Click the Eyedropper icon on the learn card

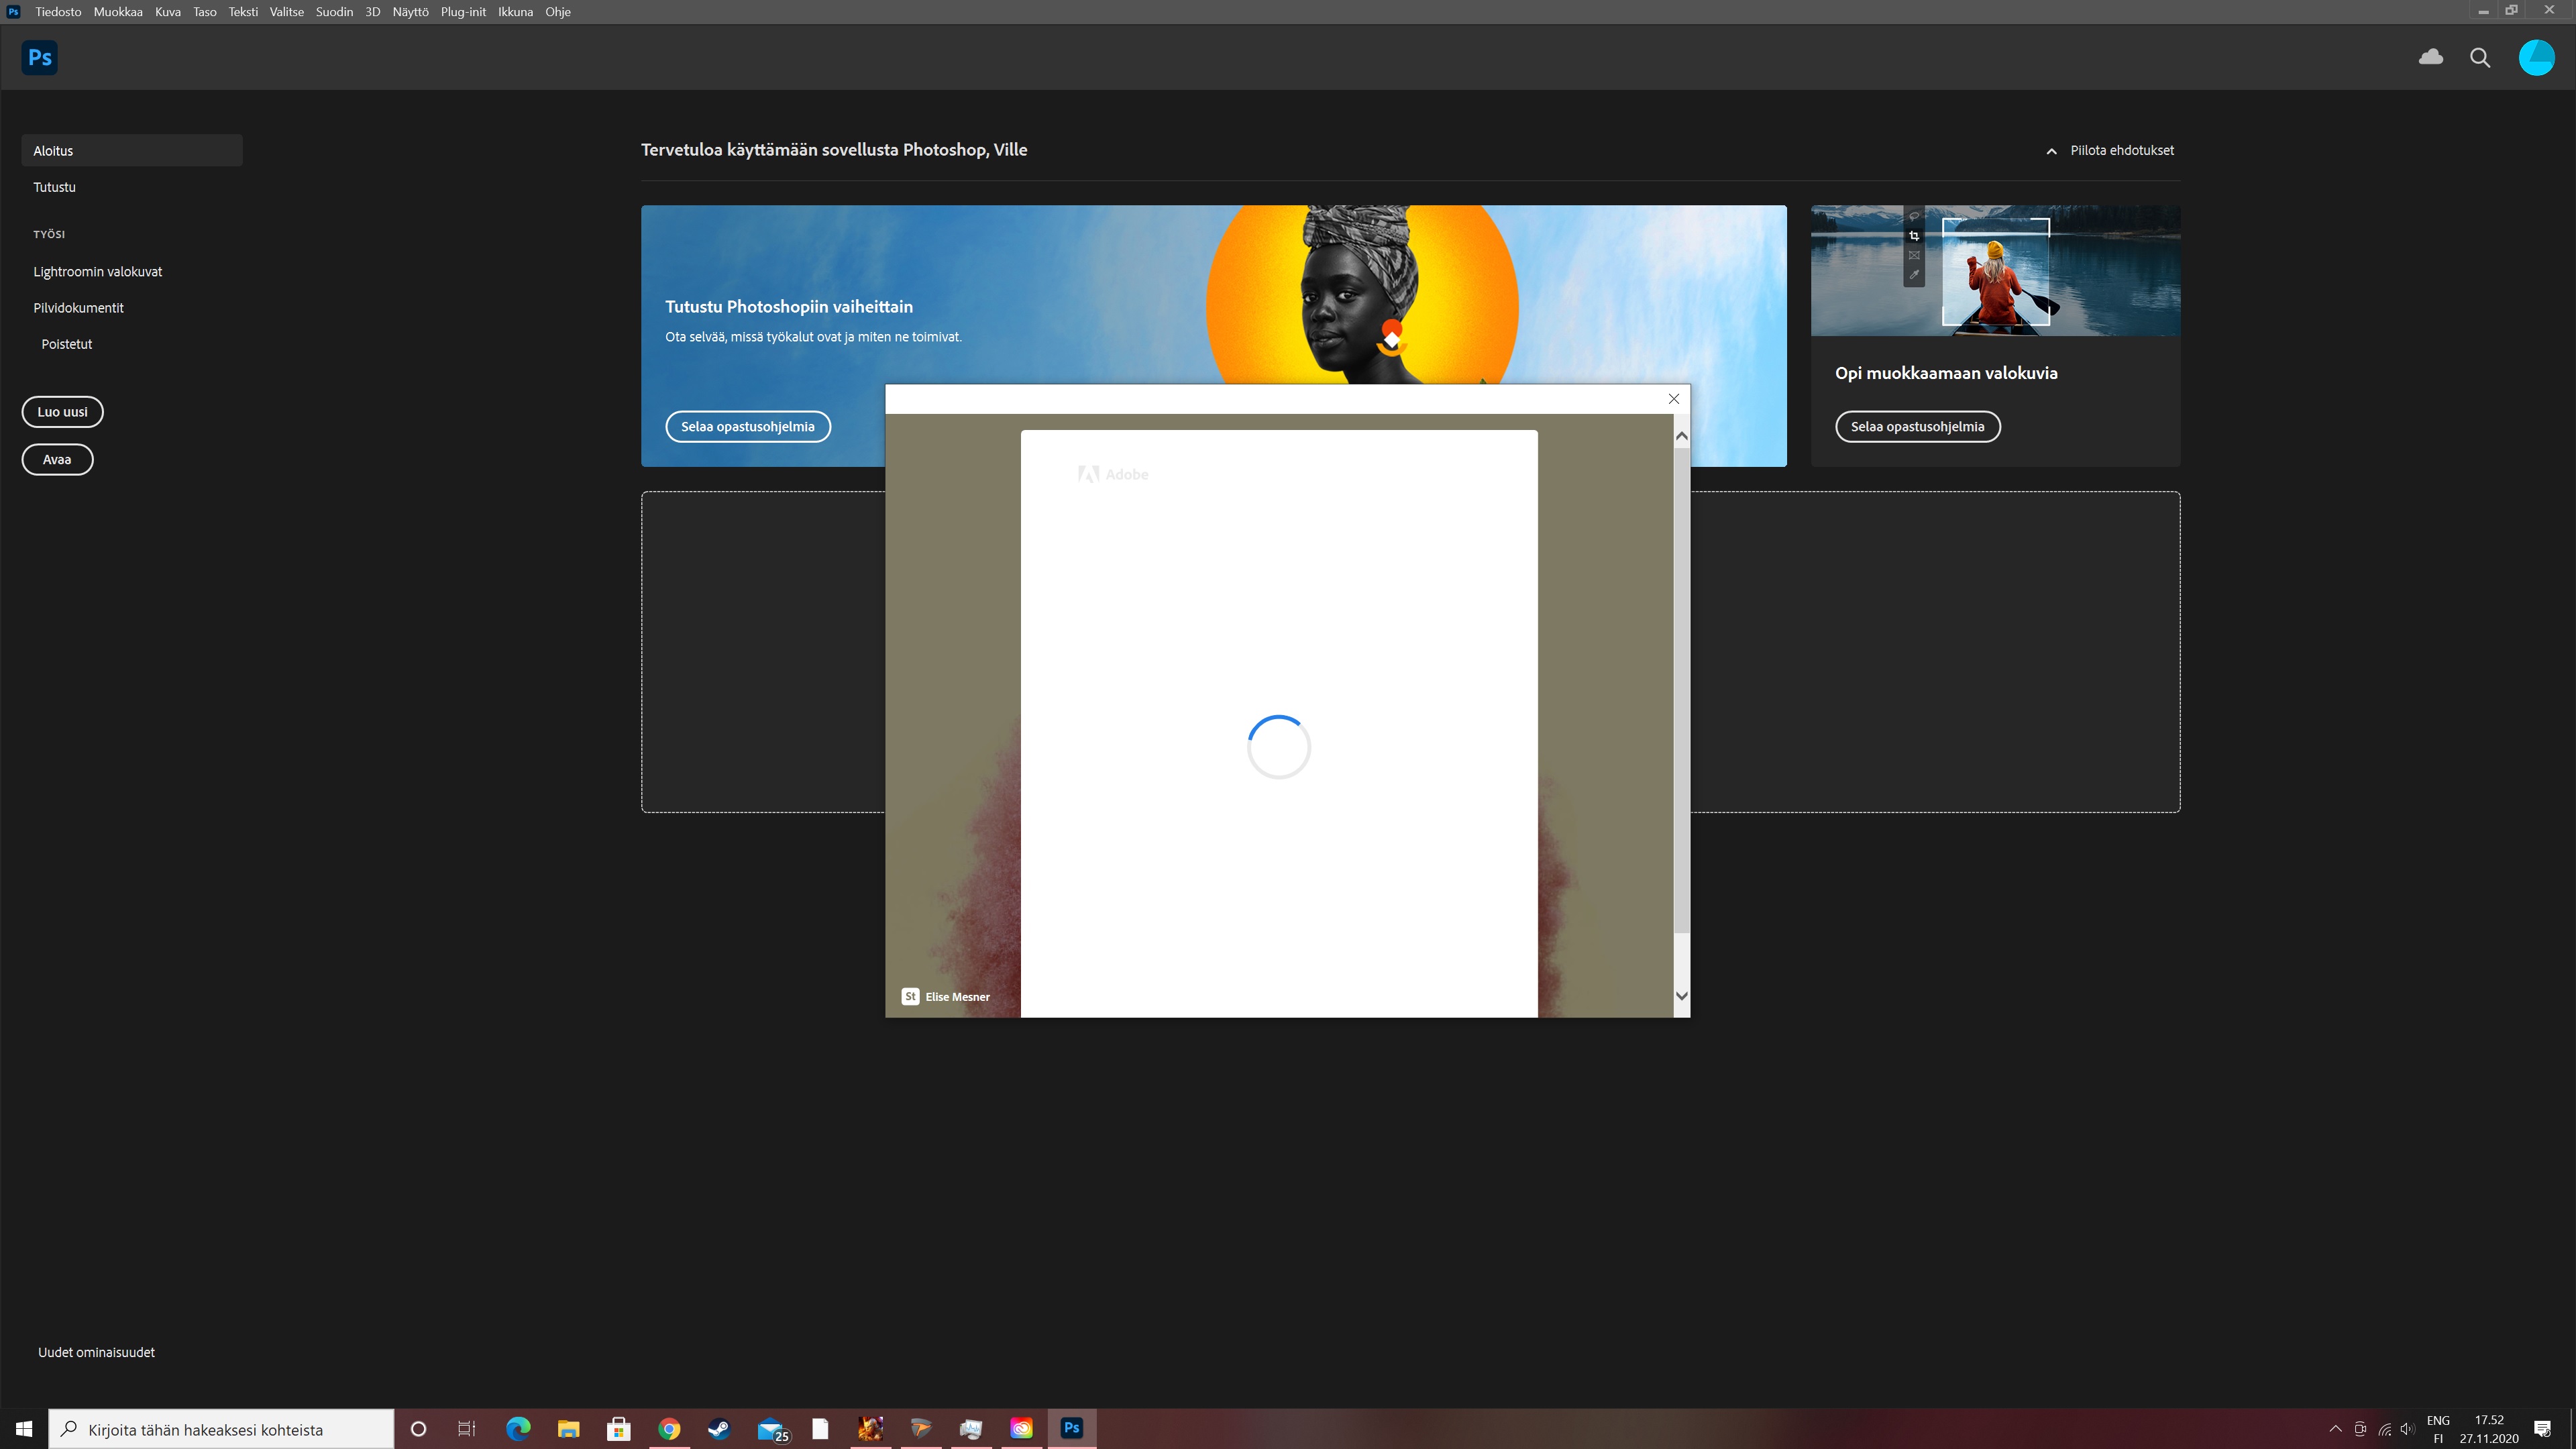pos(1915,274)
